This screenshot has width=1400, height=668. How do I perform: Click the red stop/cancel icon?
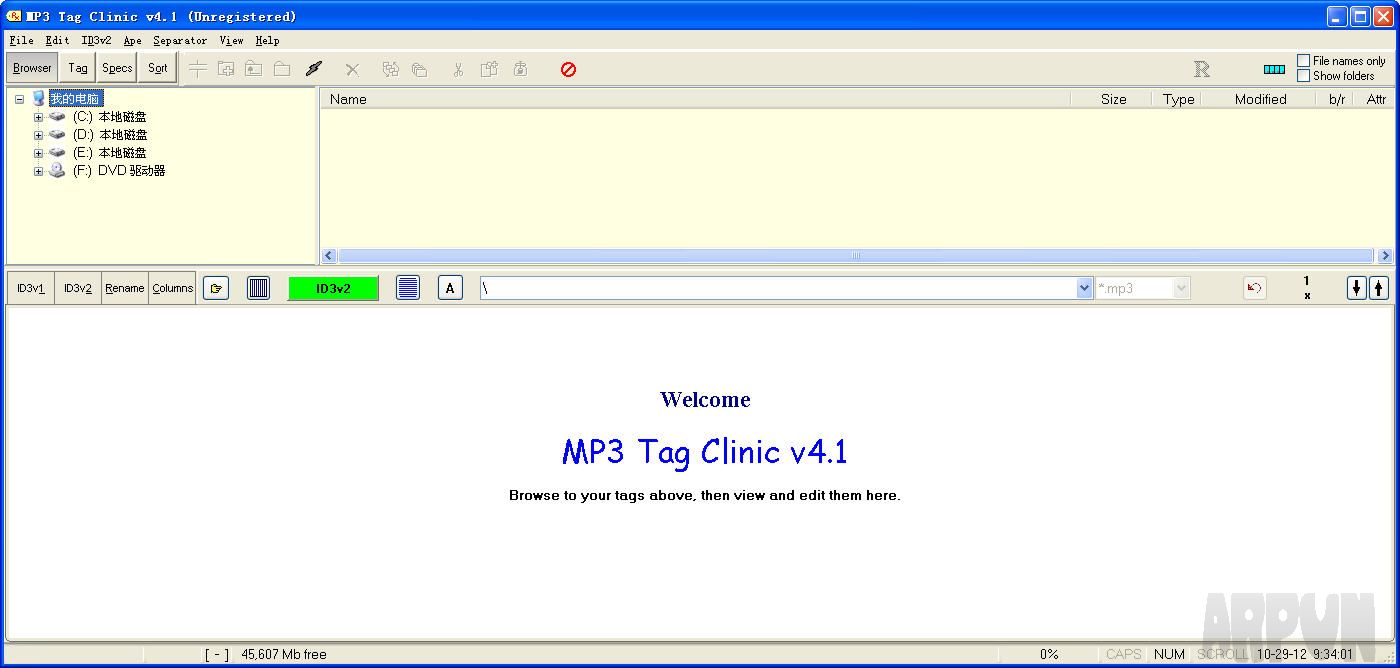coord(568,69)
